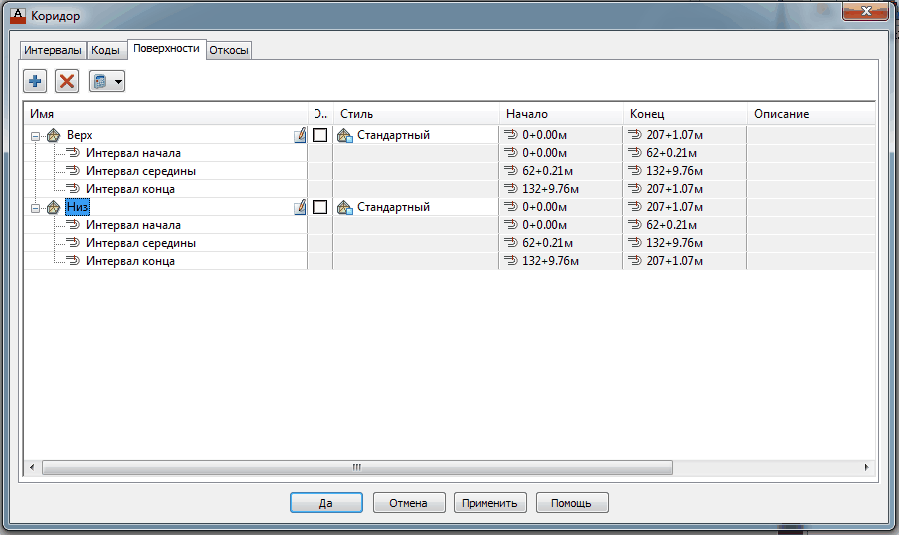Toggle the checkbox in the Низ row

320,207
